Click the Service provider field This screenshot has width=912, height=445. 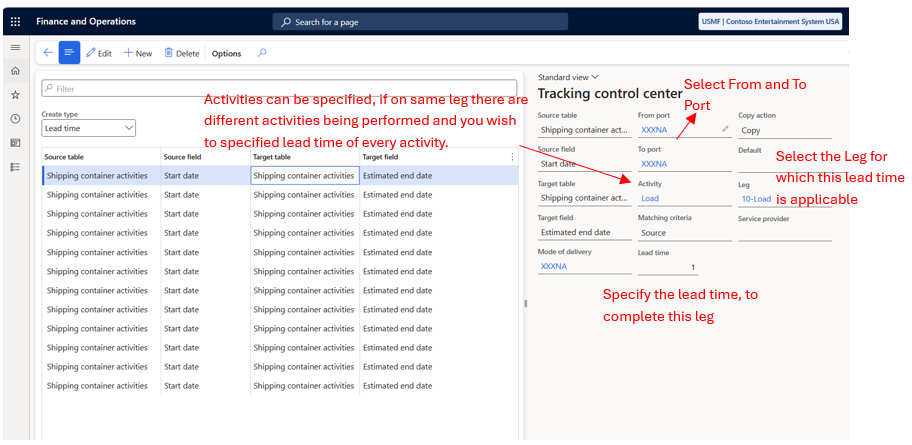point(785,233)
